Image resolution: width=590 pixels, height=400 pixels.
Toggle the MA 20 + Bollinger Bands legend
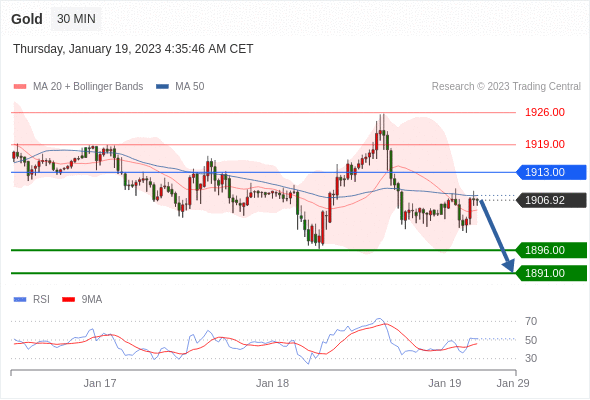(x=78, y=87)
